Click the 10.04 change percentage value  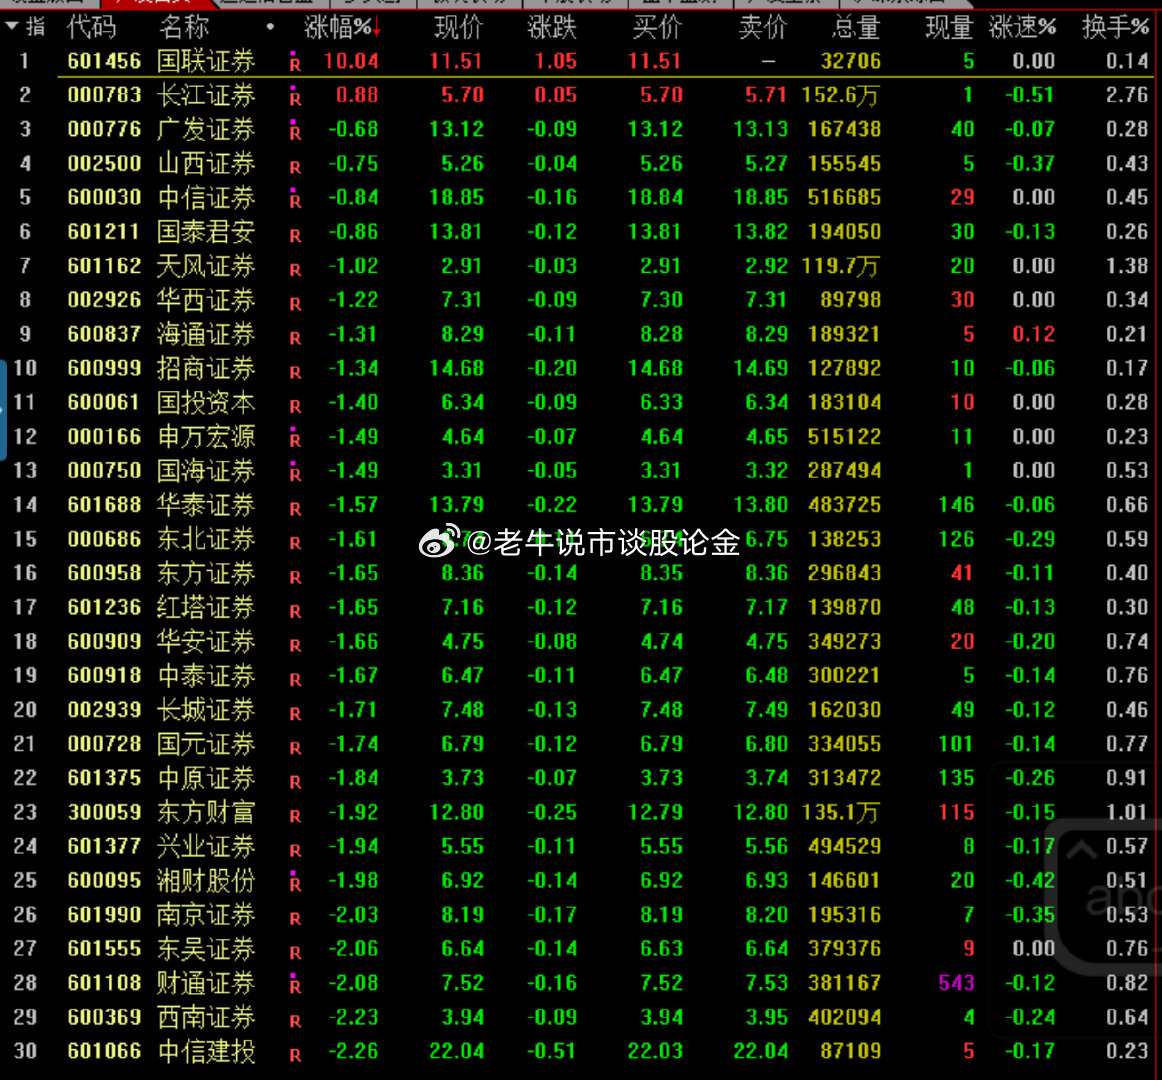tap(351, 61)
